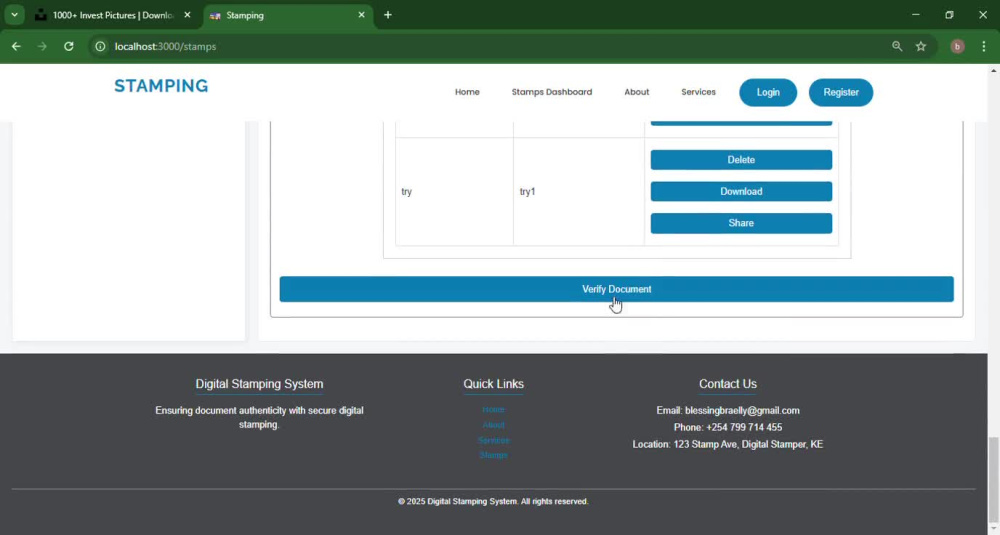Screen dimensions: 1000x535
Task: Restore down the browser window
Action: point(949,15)
